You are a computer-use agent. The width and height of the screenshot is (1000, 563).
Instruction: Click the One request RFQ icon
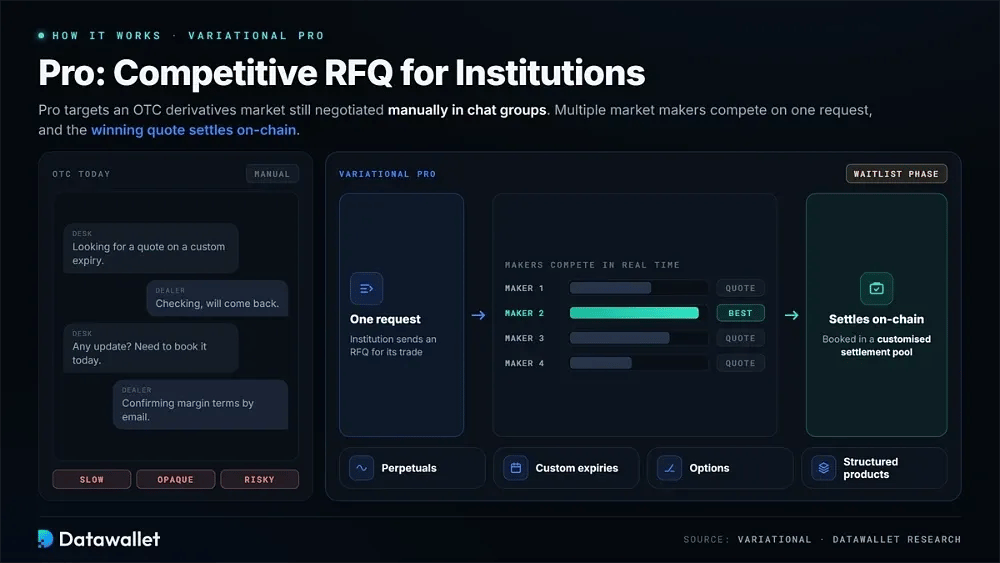click(366, 289)
